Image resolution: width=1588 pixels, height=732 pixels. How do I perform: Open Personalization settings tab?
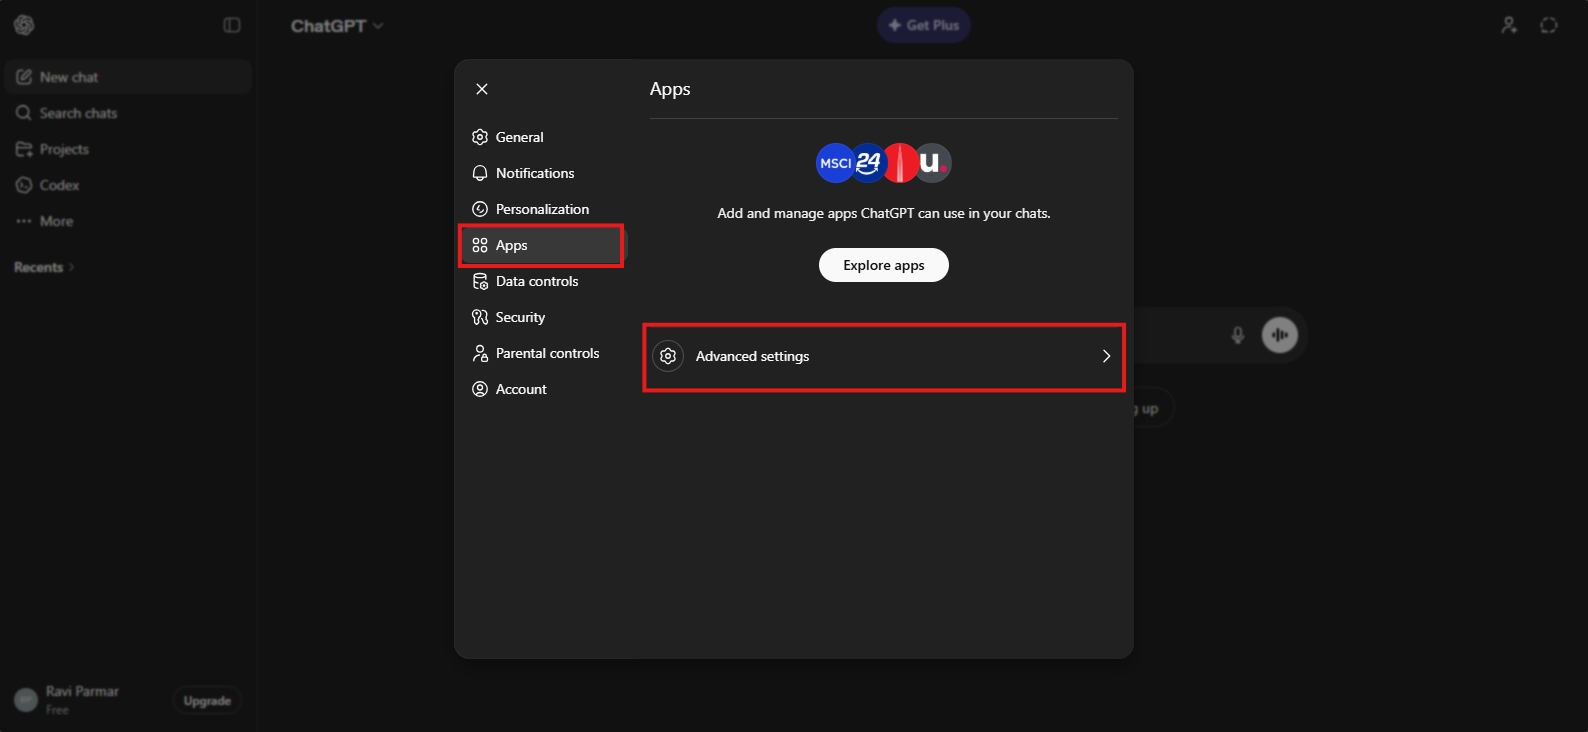pos(542,209)
